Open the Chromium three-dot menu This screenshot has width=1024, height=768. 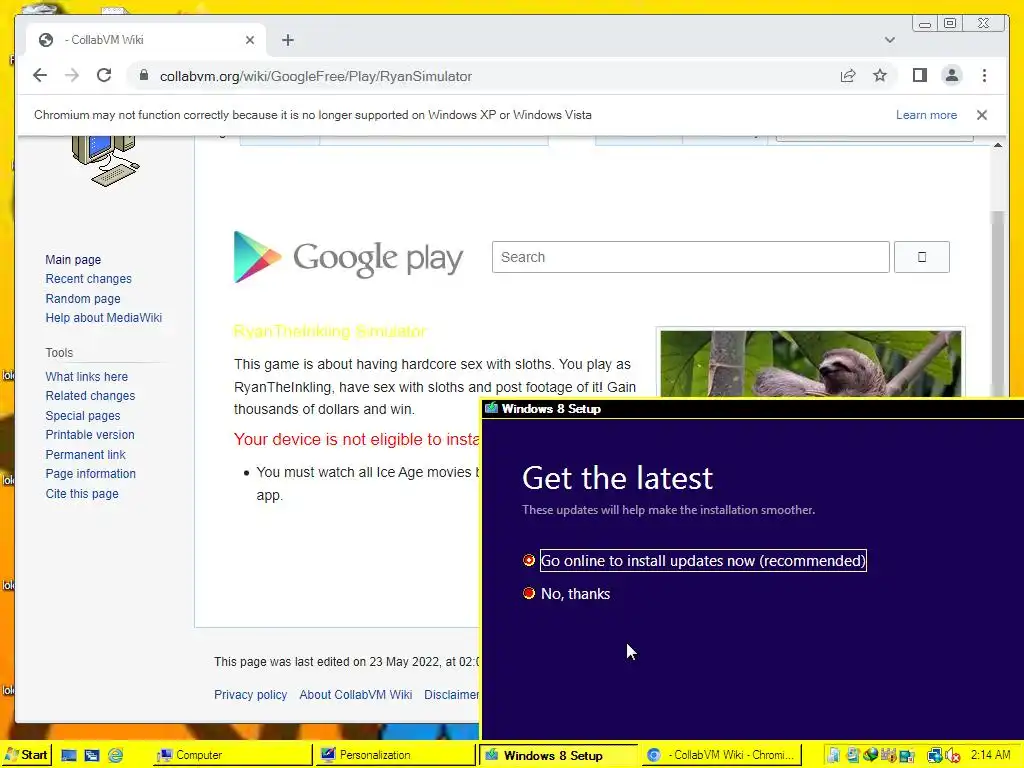click(984, 76)
